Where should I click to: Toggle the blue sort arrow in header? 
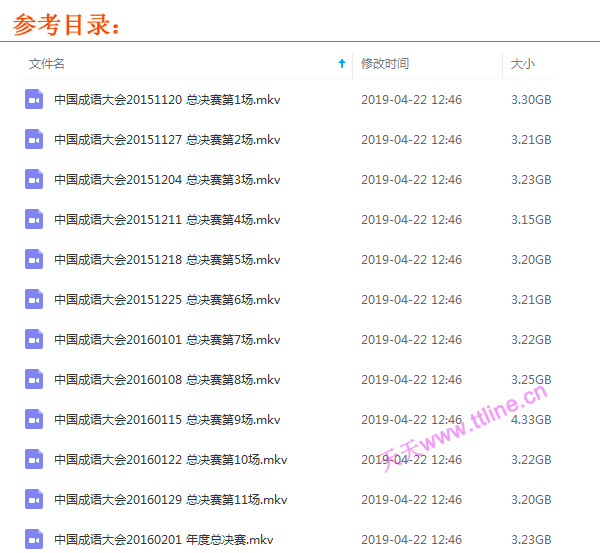click(x=341, y=64)
